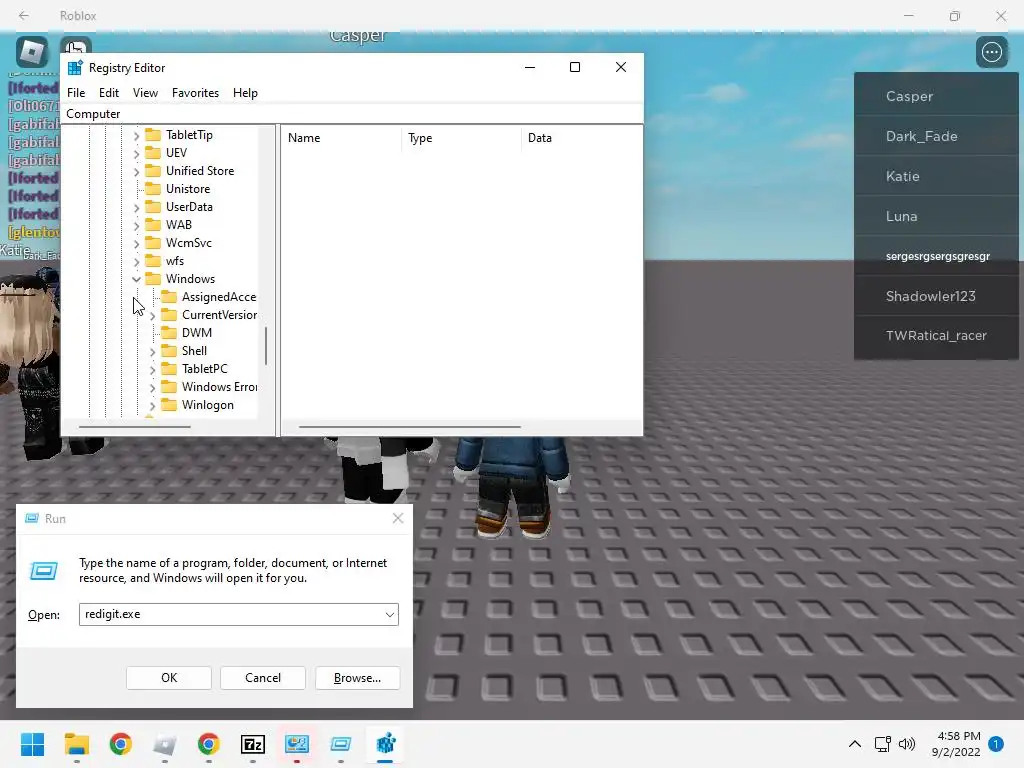This screenshot has width=1024, height=768.
Task: Click the Name column header
Action: click(x=342, y=138)
